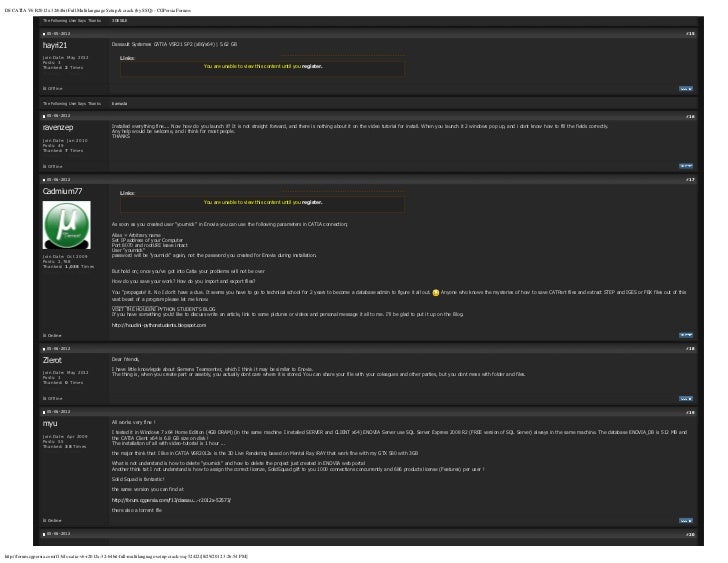The height and width of the screenshot is (563, 728).
Task: Click 'there also a torrent file' text
Action: [x=136, y=510]
